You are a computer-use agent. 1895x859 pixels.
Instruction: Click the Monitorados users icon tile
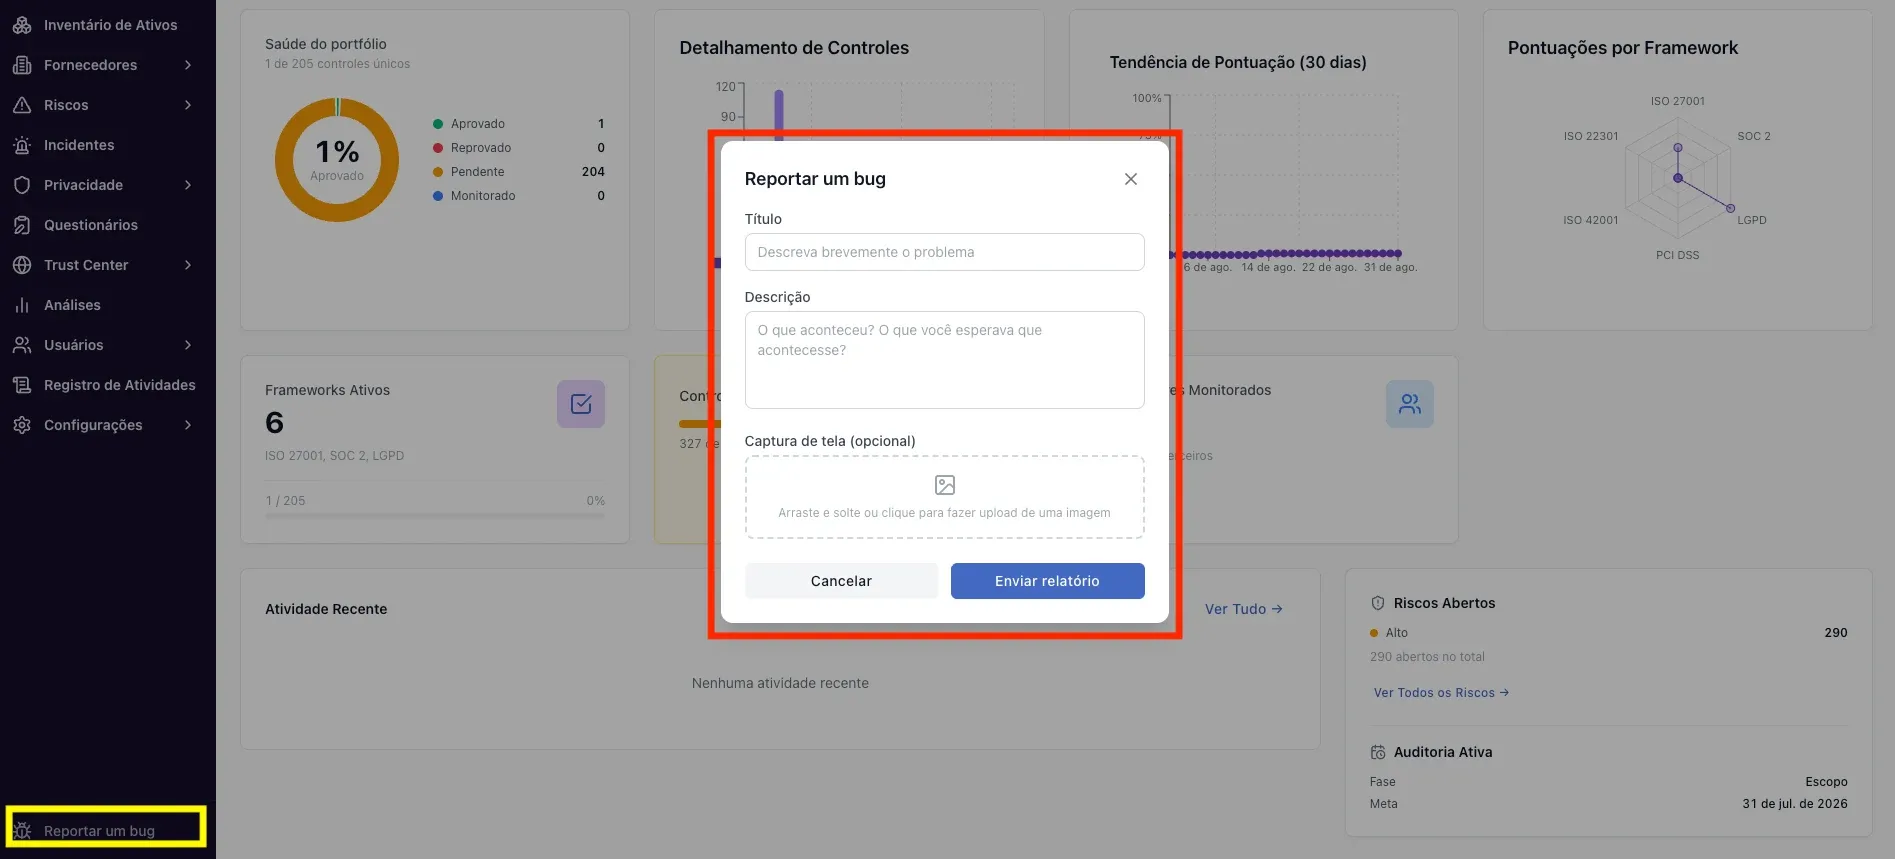click(x=1410, y=404)
